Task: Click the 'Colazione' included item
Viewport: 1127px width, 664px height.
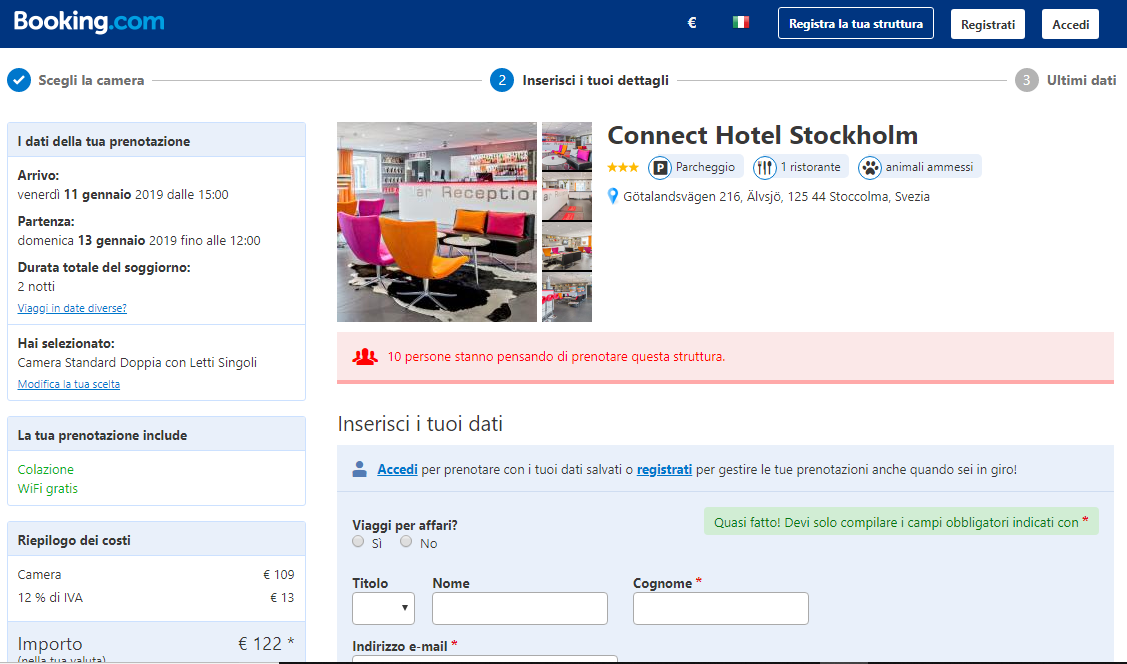Action: pos(45,469)
